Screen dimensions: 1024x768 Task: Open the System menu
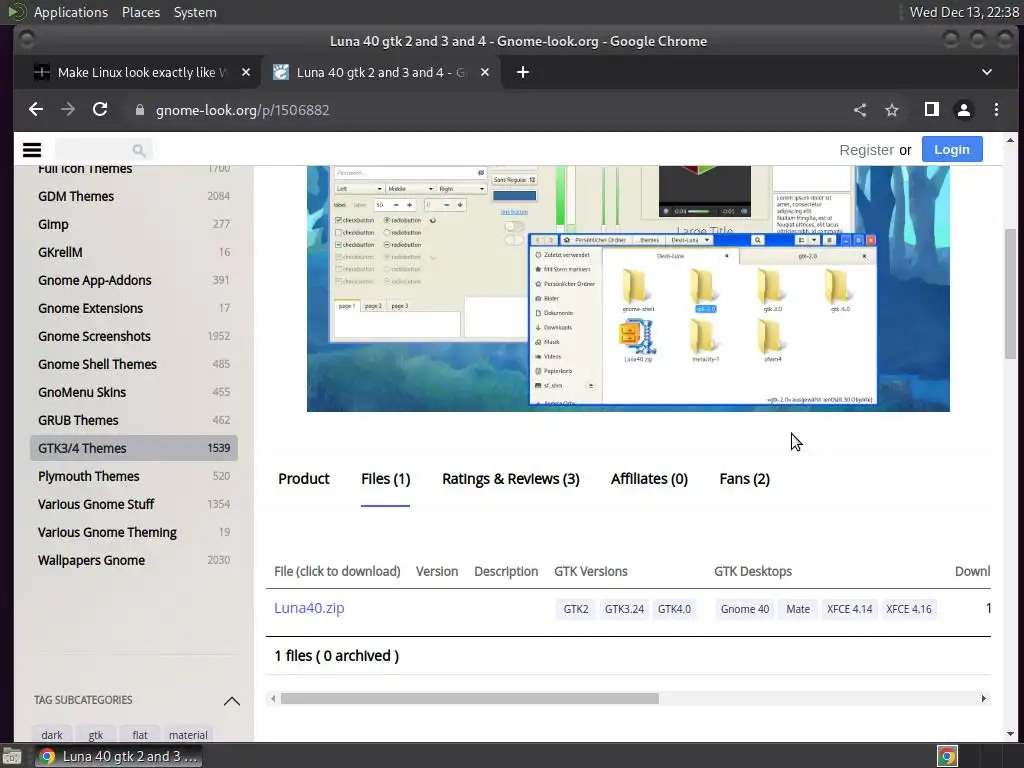coord(195,12)
